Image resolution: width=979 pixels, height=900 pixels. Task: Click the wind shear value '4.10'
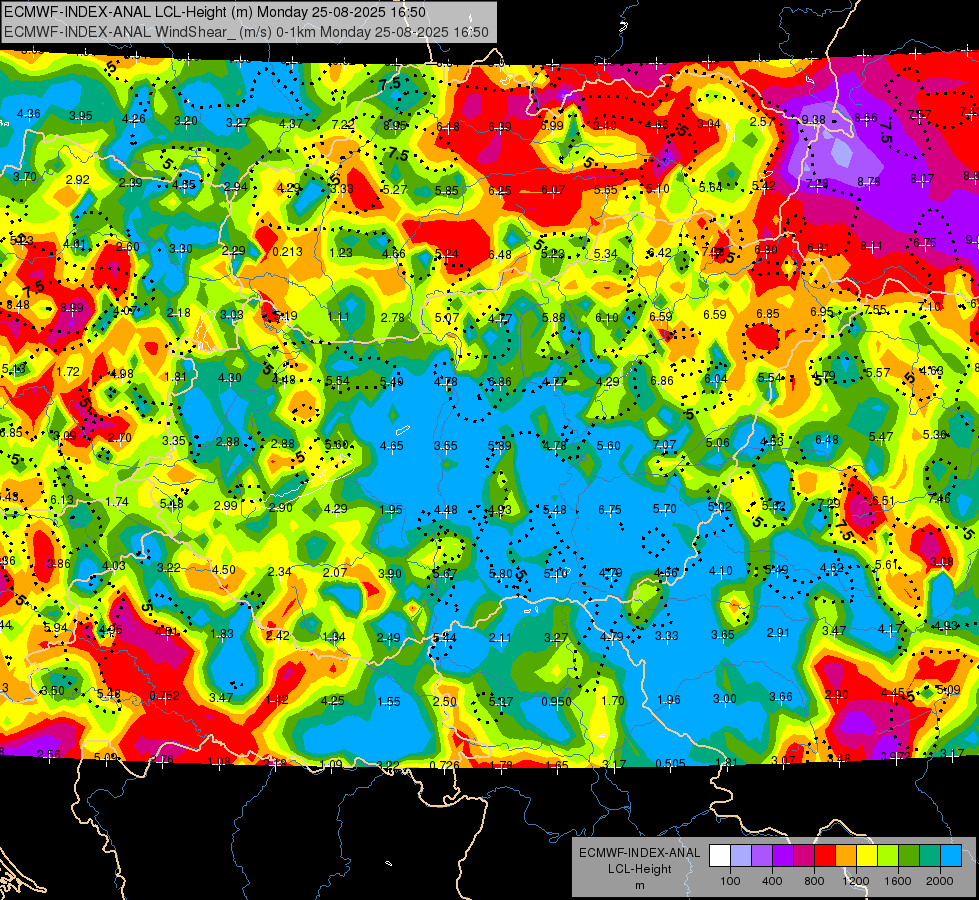(x=721, y=571)
